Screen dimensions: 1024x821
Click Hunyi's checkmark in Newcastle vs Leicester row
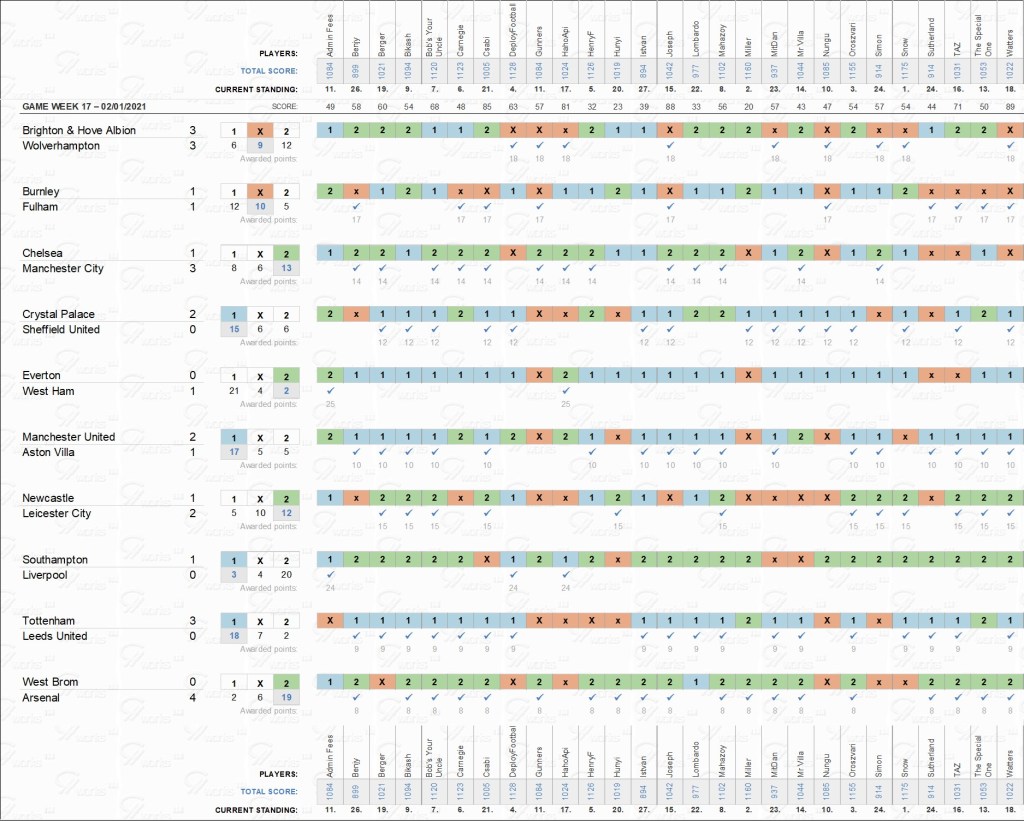(x=617, y=513)
